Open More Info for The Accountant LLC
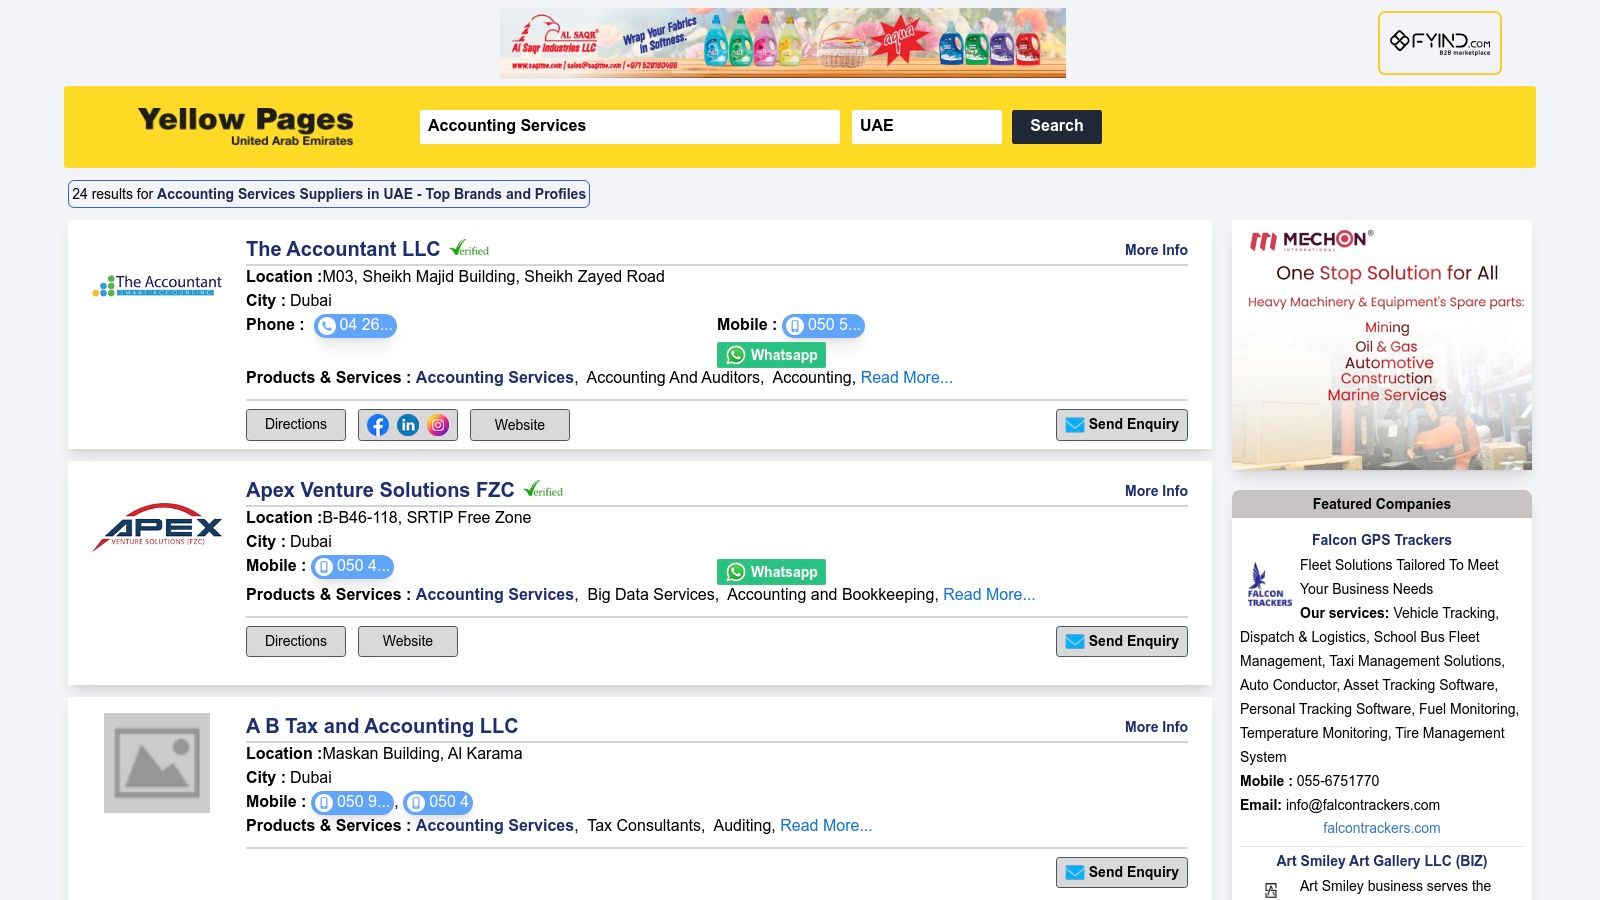Viewport: 1600px width, 900px height. pyautogui.click(x=1156, y=250)
